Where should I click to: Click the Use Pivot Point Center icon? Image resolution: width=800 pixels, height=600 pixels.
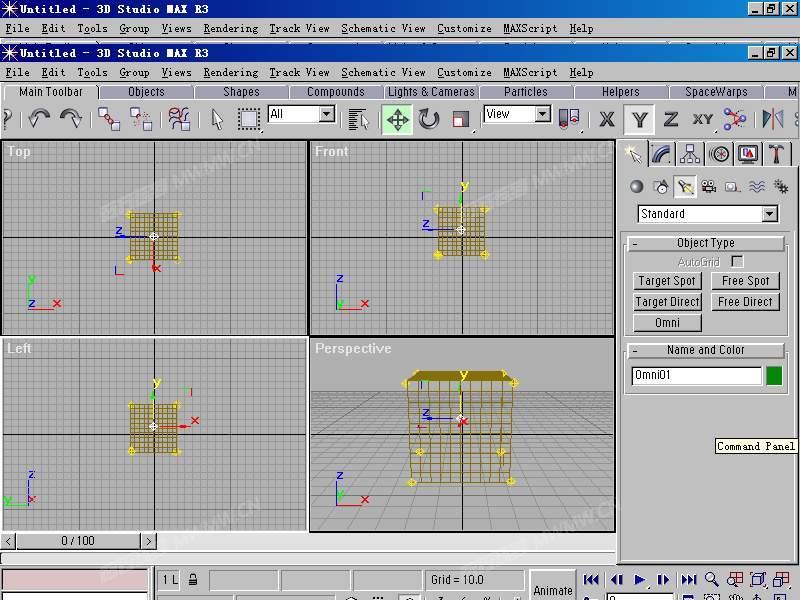pos(569,118)
